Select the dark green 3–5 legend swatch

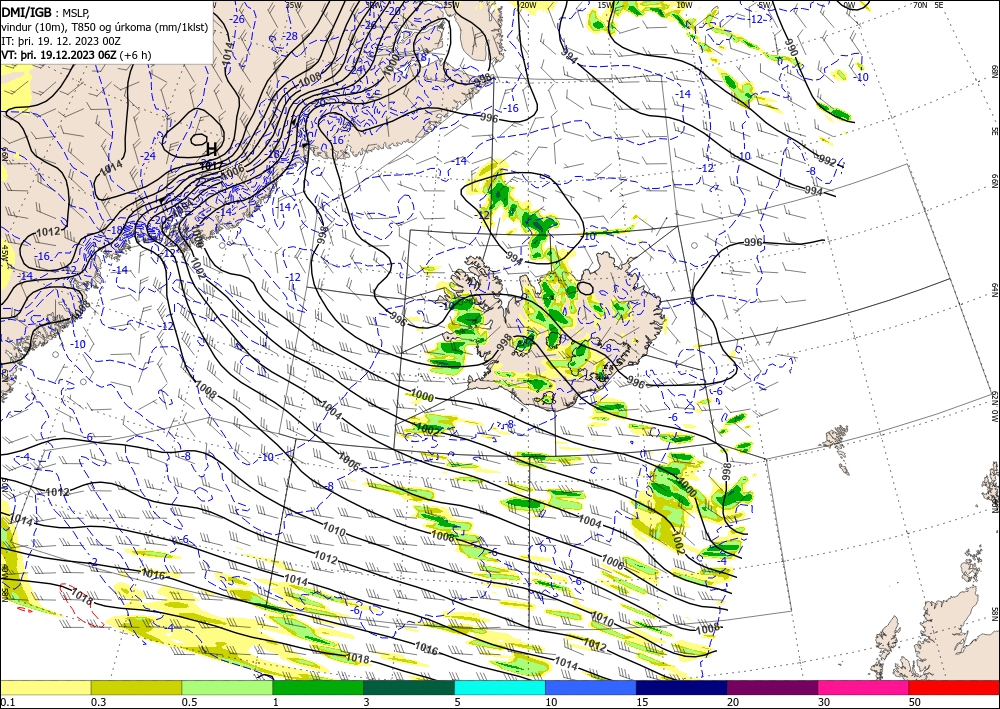(409, 687)
